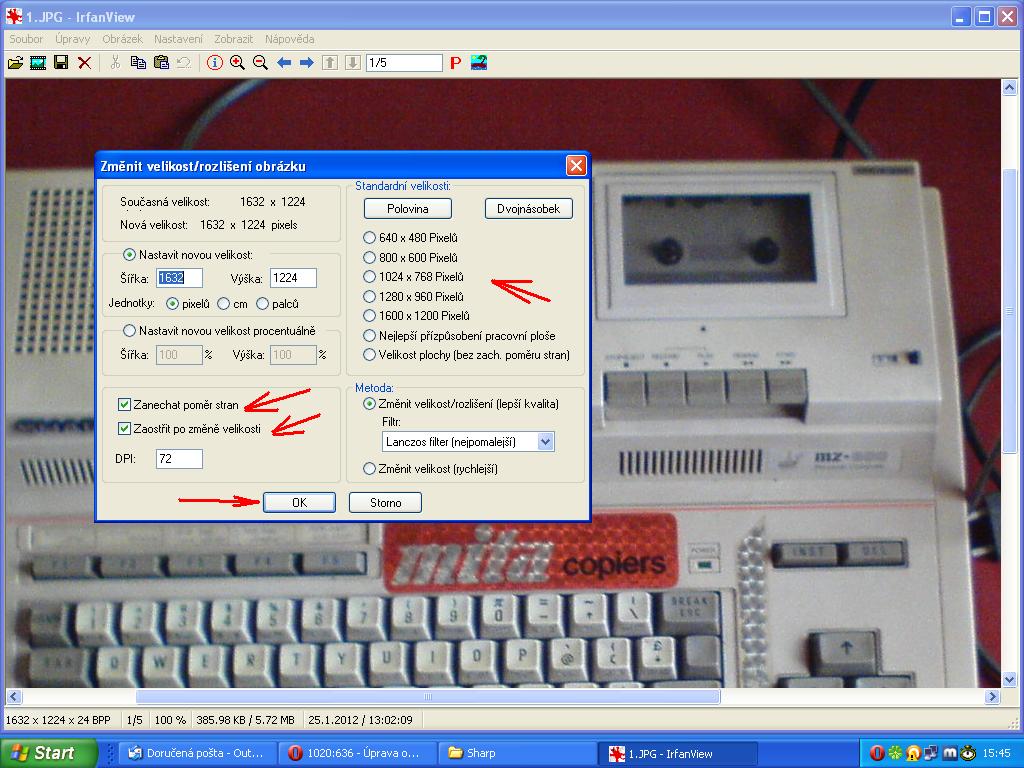This screenshot has height=768, width=1024.
Task: Open the Windows Start button
Action: (x=48, y=753)
